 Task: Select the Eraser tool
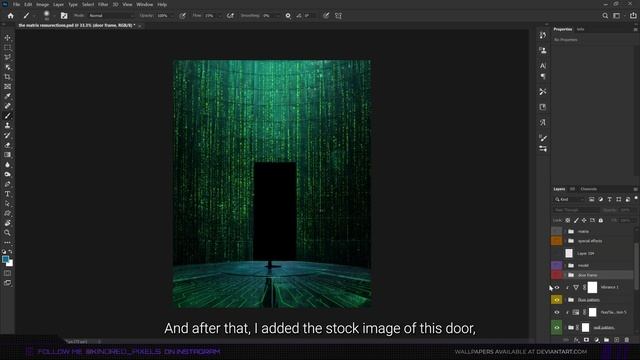[x=7, y=145]
